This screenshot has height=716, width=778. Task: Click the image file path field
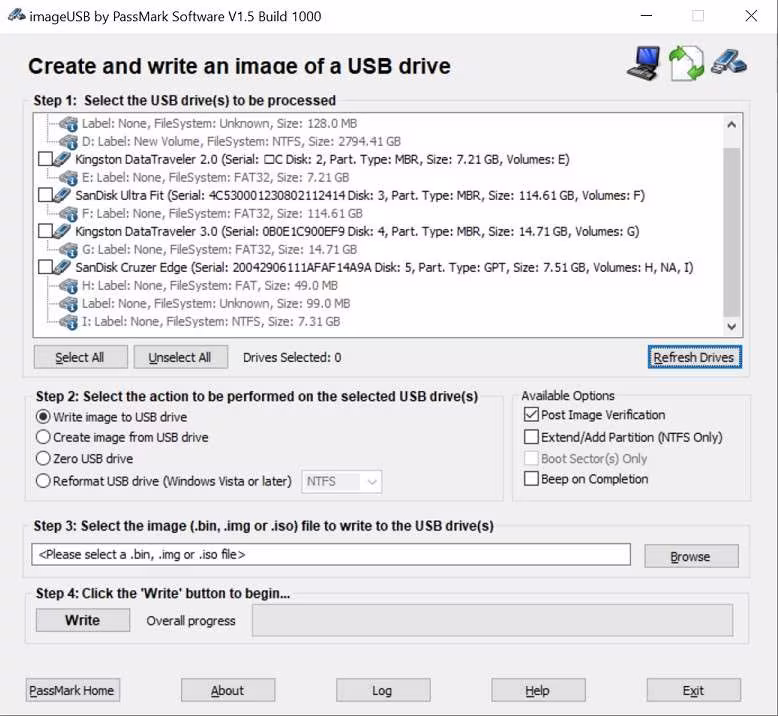click(331, 554)
